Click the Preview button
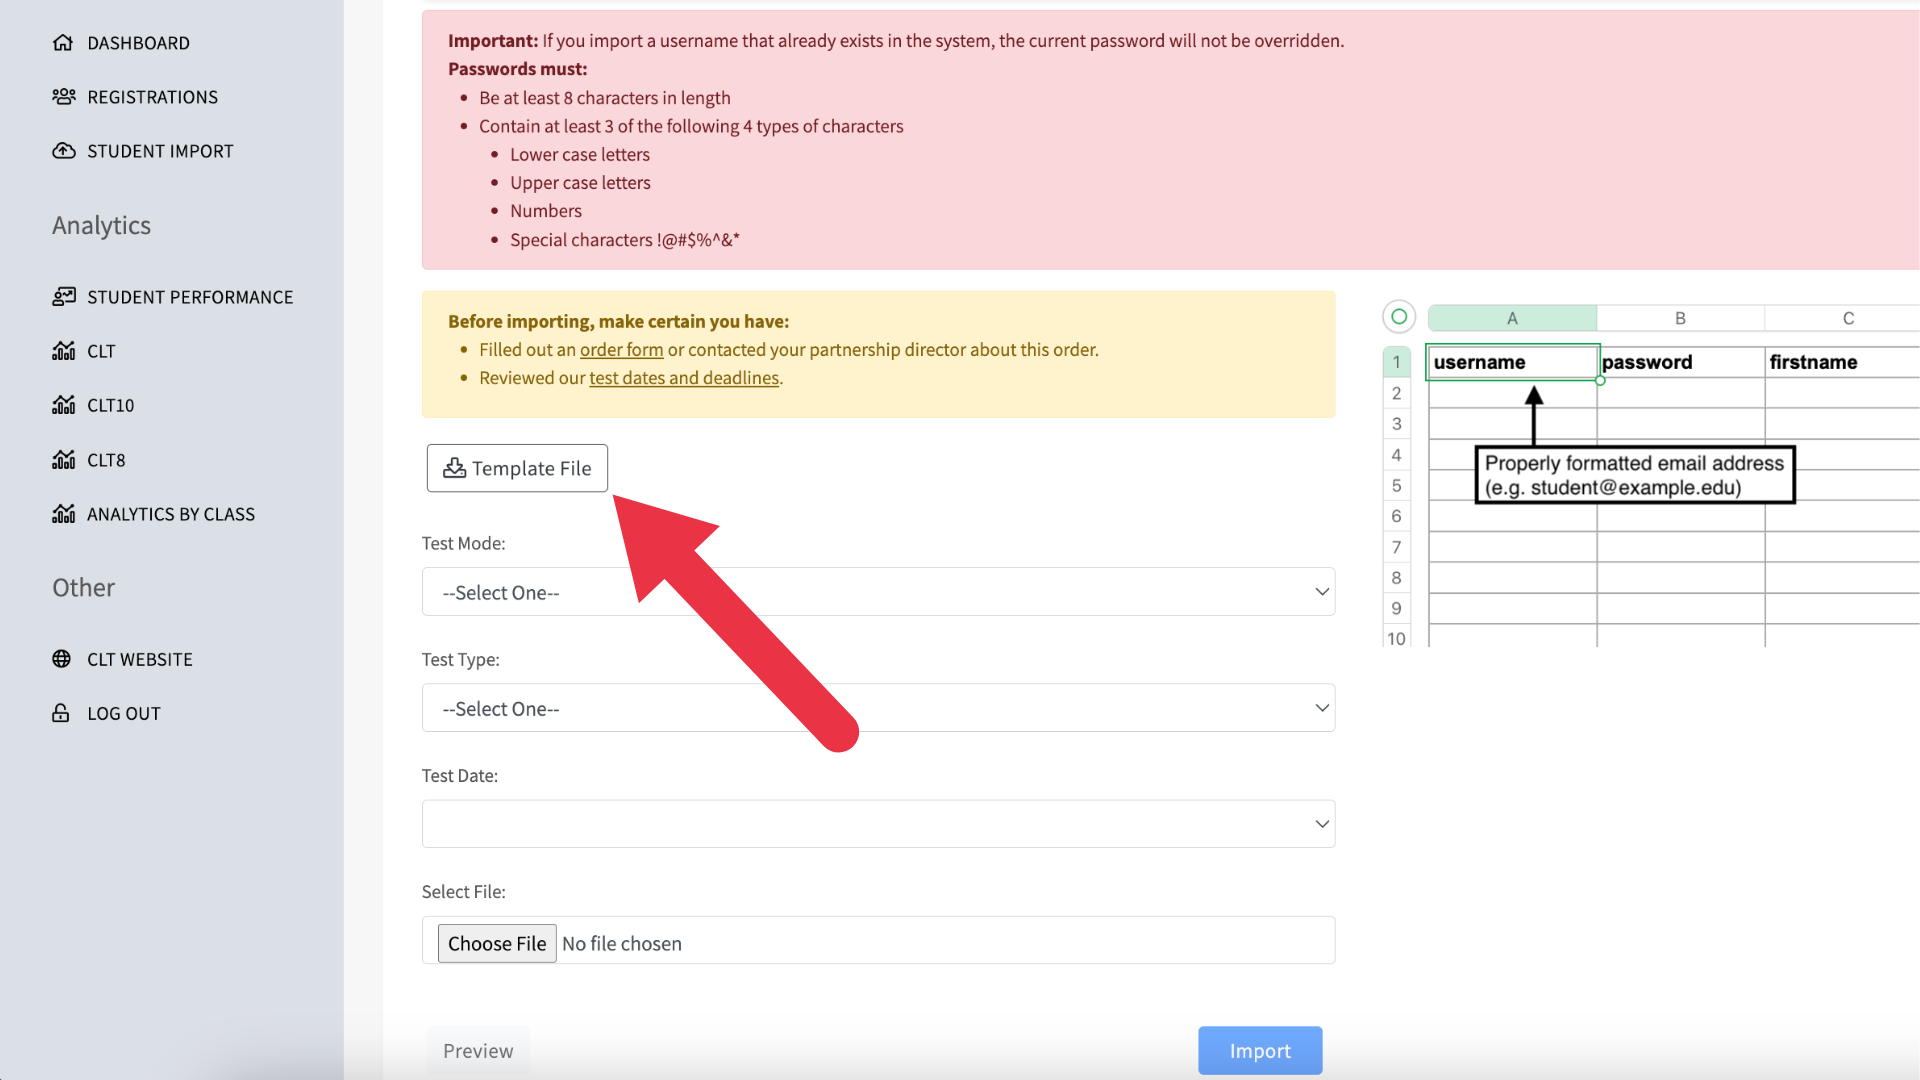The image size is (1920, 1080). click(x=478, y=1051)
